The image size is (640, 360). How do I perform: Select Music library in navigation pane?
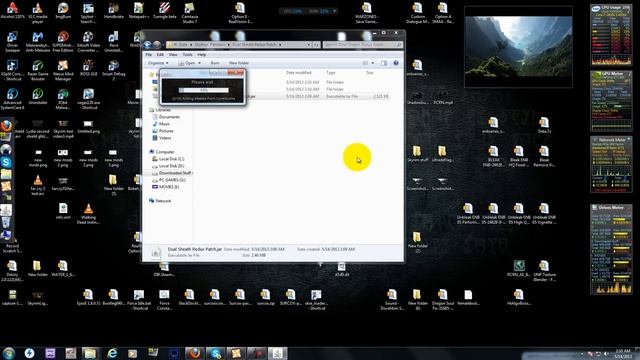[x=164, y=124]
